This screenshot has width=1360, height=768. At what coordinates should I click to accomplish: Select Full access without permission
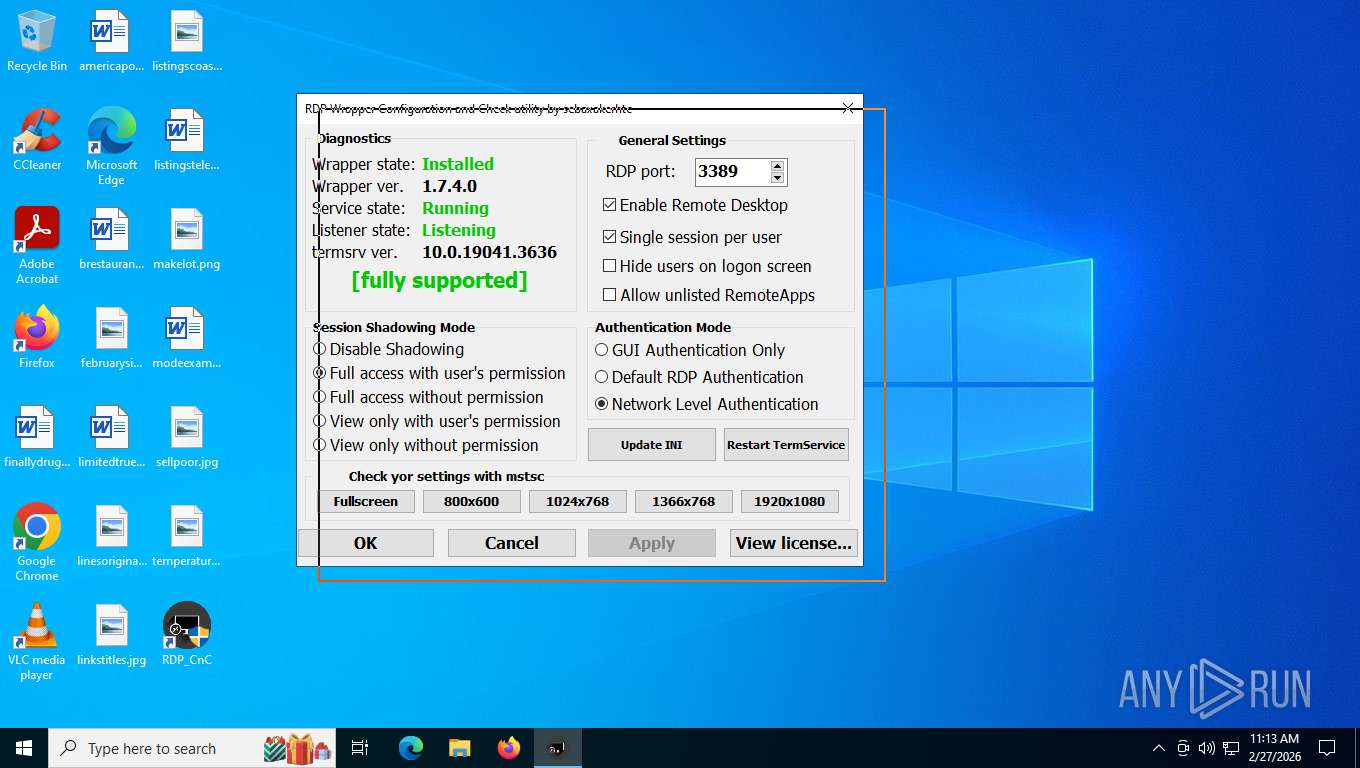click(x=429, y=397)
